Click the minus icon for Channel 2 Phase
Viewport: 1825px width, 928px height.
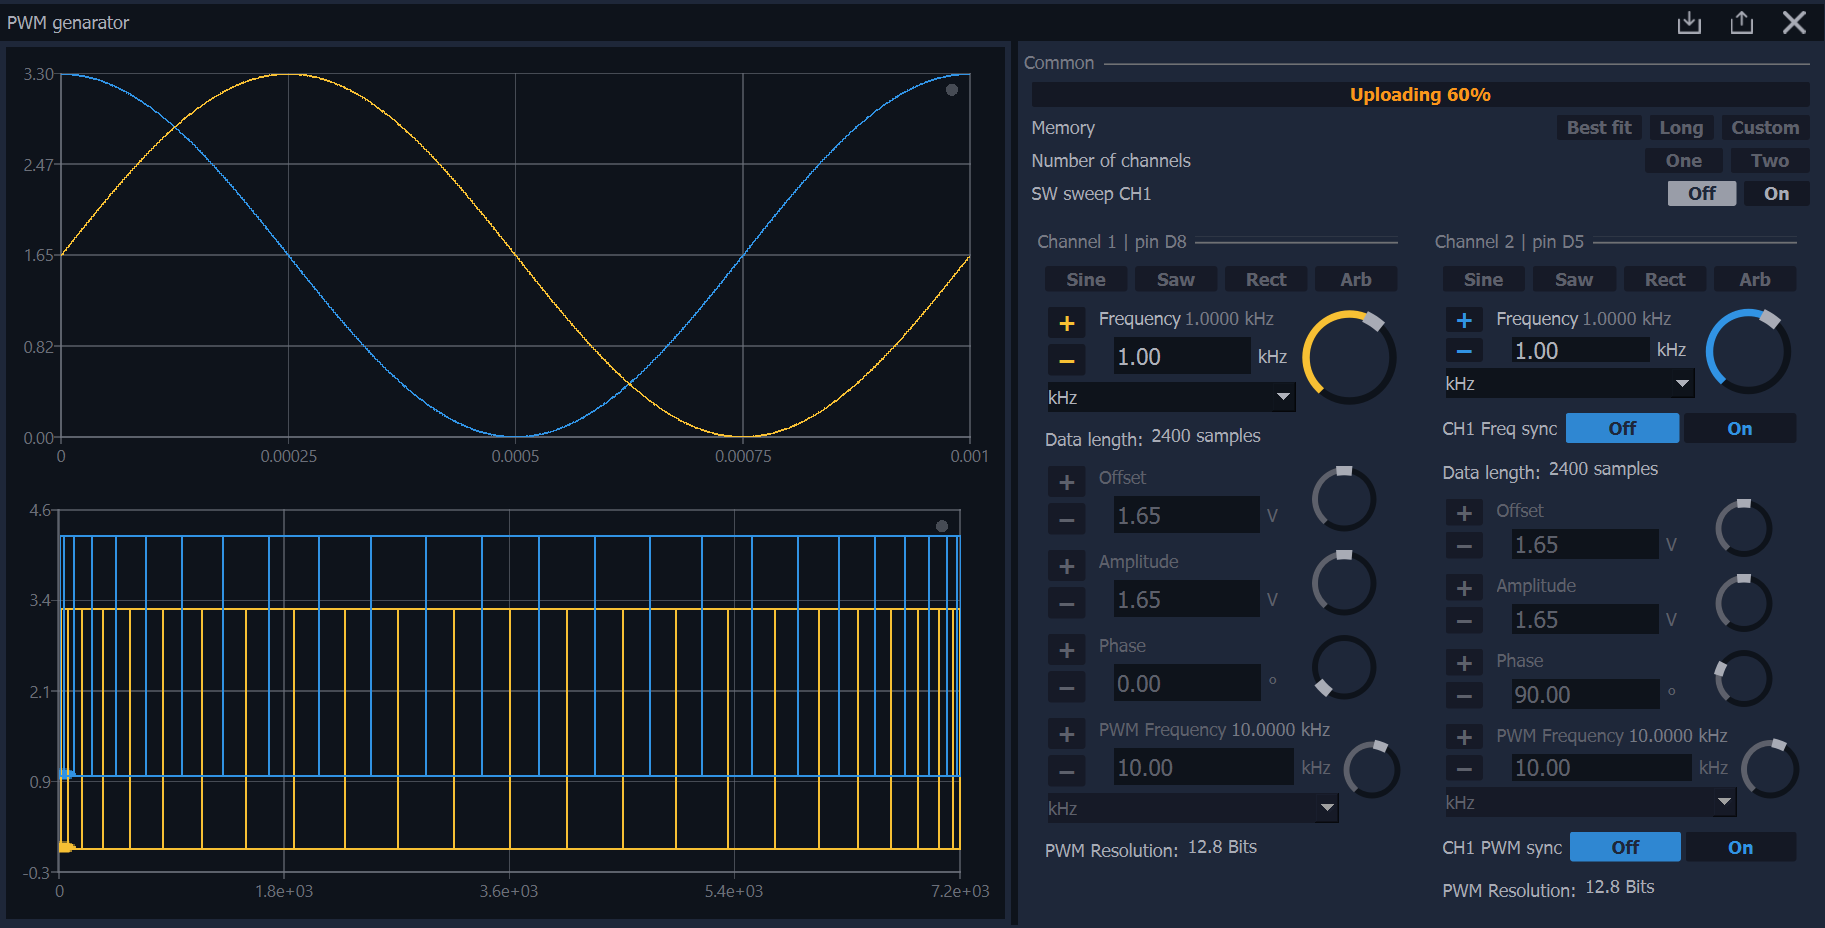(1464, 696)
